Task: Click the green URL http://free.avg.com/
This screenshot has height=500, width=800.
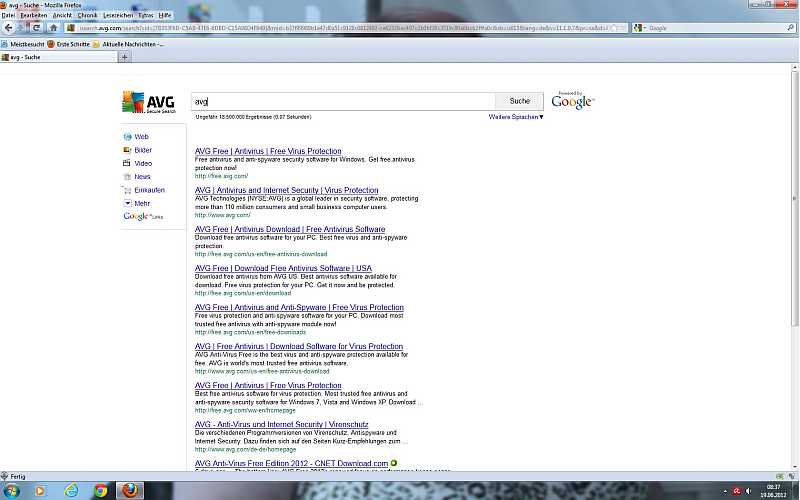Action: tap(221, 176)
